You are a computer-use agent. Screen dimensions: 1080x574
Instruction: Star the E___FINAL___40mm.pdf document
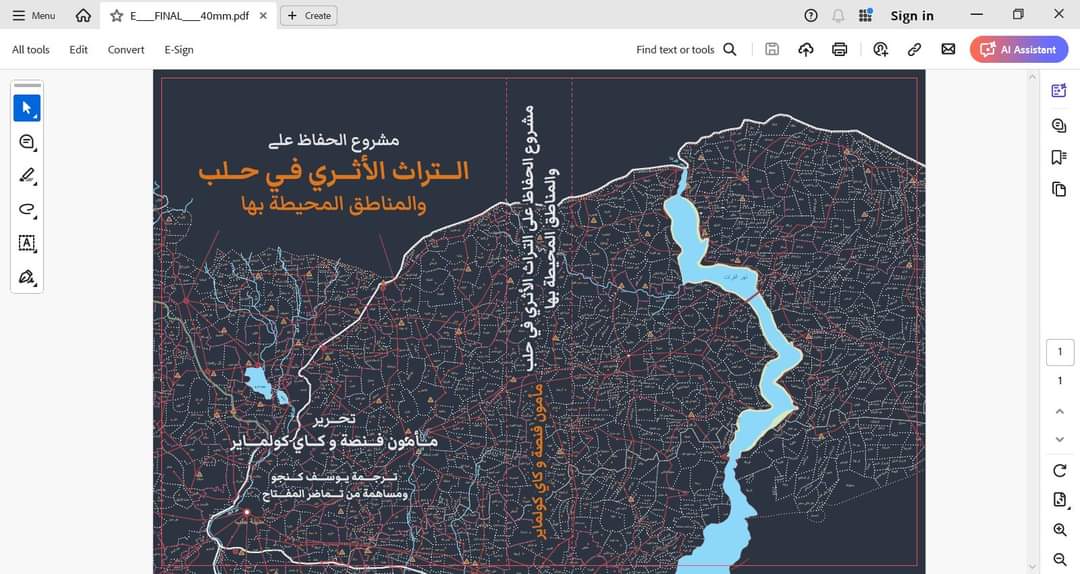116,15
